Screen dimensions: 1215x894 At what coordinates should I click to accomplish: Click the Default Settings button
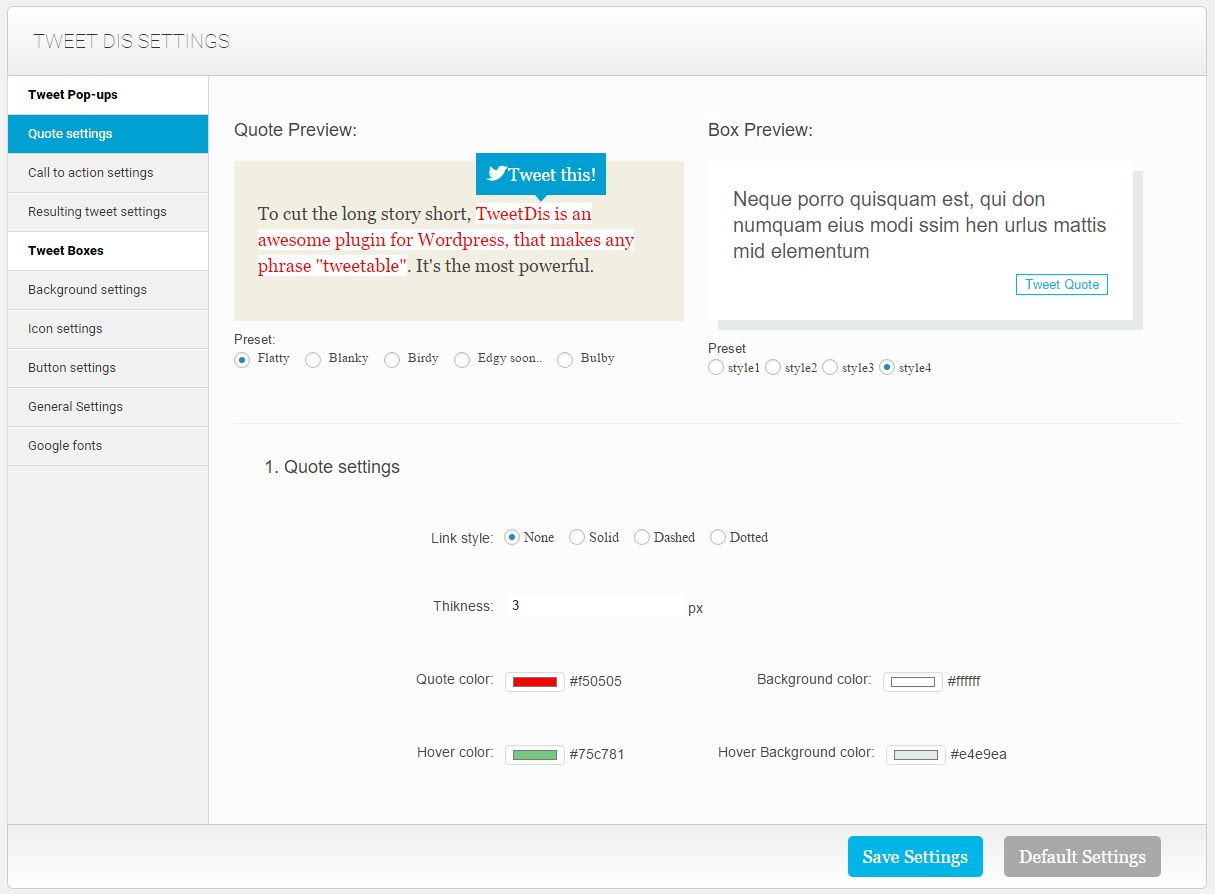click(x=1082, y=857)
